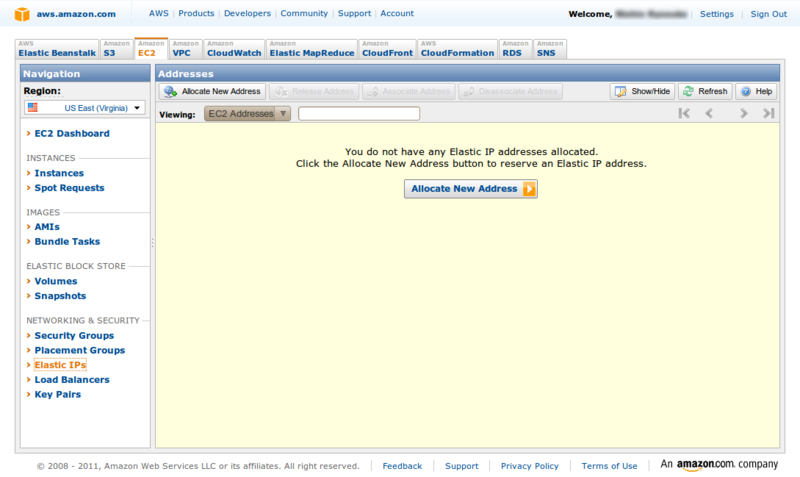Open Support top menu
Viewport: 800px width, 477px height.
coord(355,13)
